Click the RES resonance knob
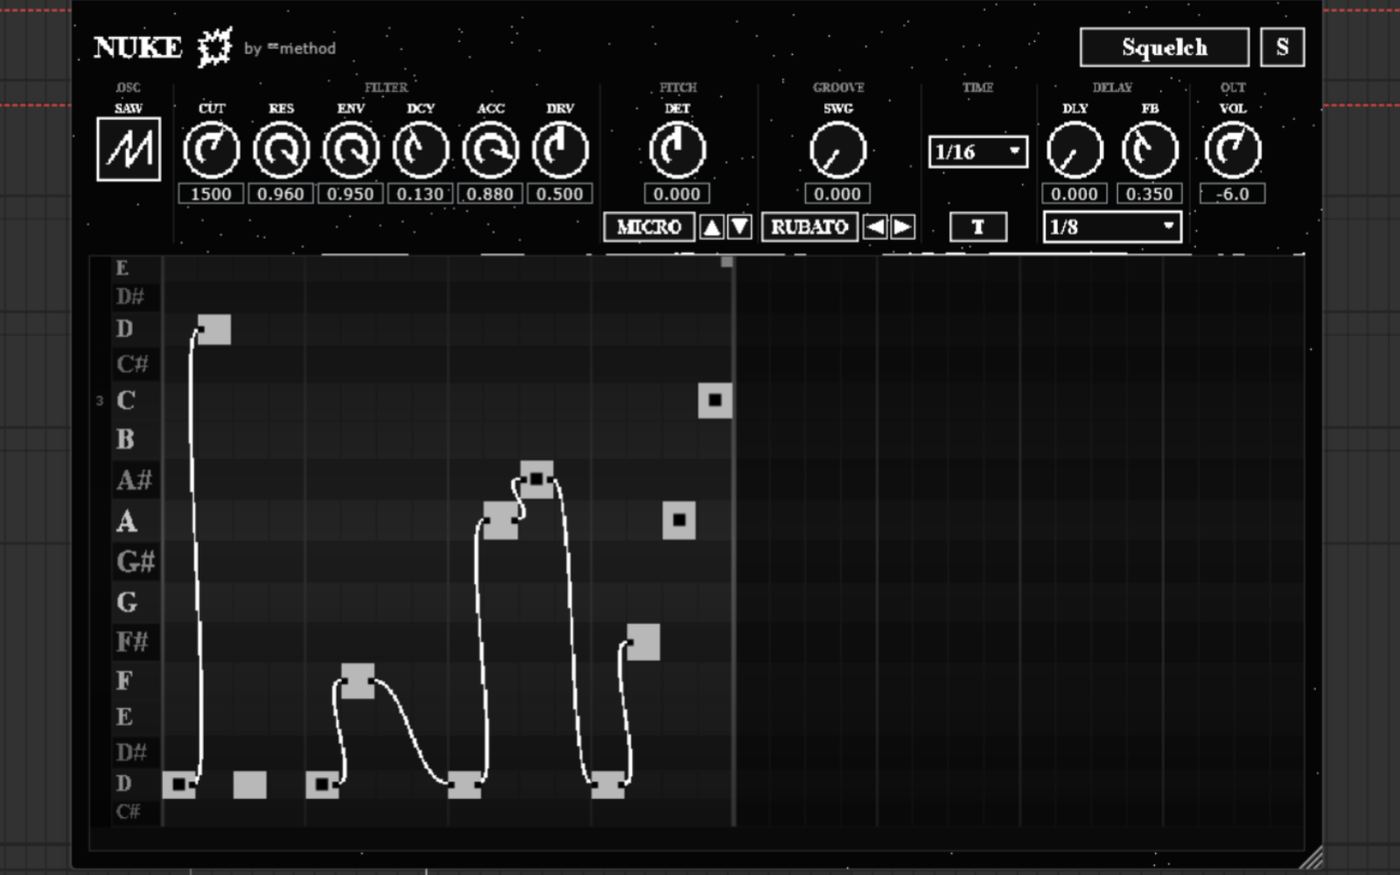The image size is (1400, 875). click(281, 150)
